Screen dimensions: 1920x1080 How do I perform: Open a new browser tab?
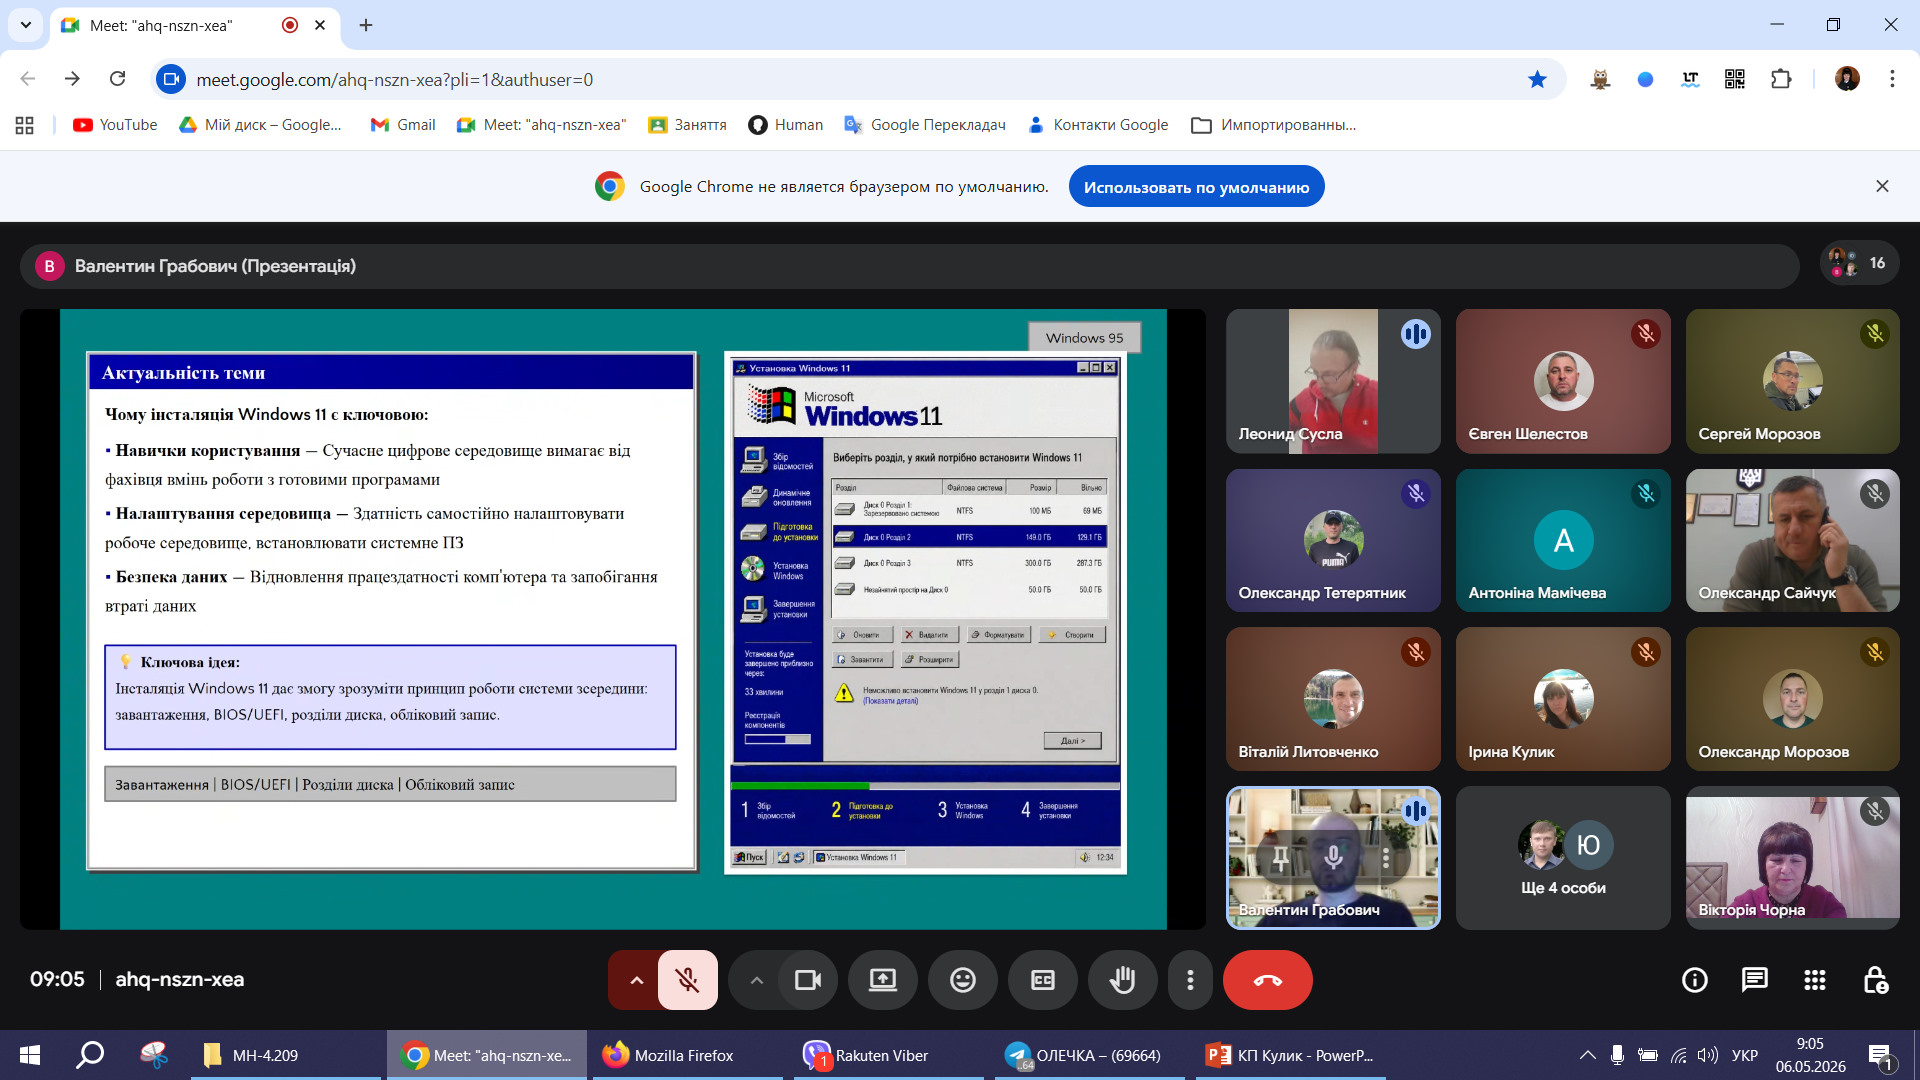tap(366, 25)
